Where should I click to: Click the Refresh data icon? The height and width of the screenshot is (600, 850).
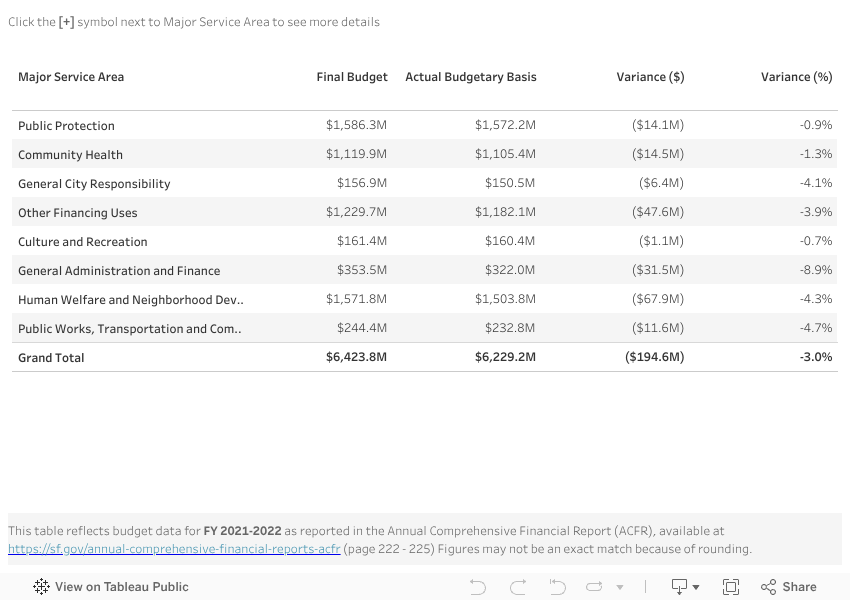[594, 587]
